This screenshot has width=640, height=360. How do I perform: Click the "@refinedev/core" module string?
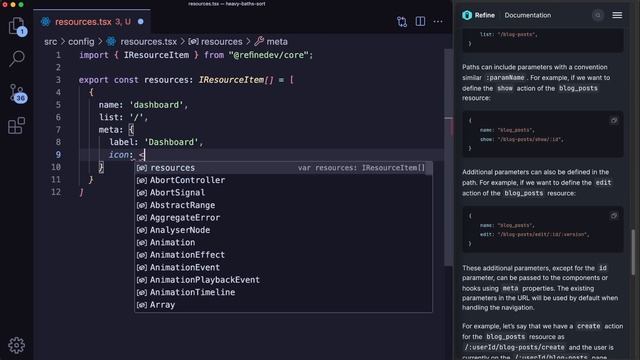click(268, 55)
